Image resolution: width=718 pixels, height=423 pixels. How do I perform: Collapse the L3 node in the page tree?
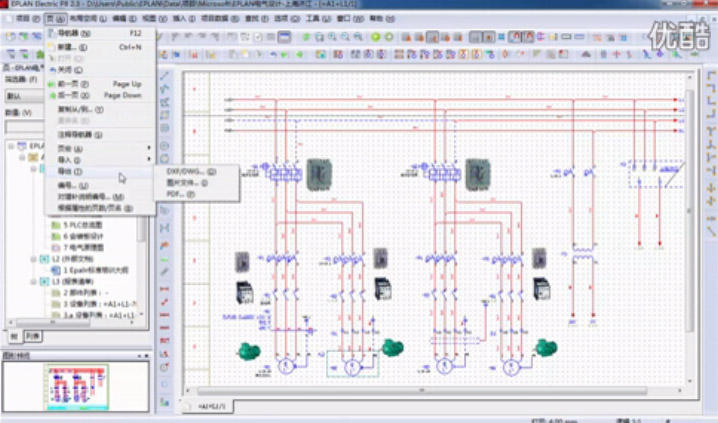[x=34, y=281]
